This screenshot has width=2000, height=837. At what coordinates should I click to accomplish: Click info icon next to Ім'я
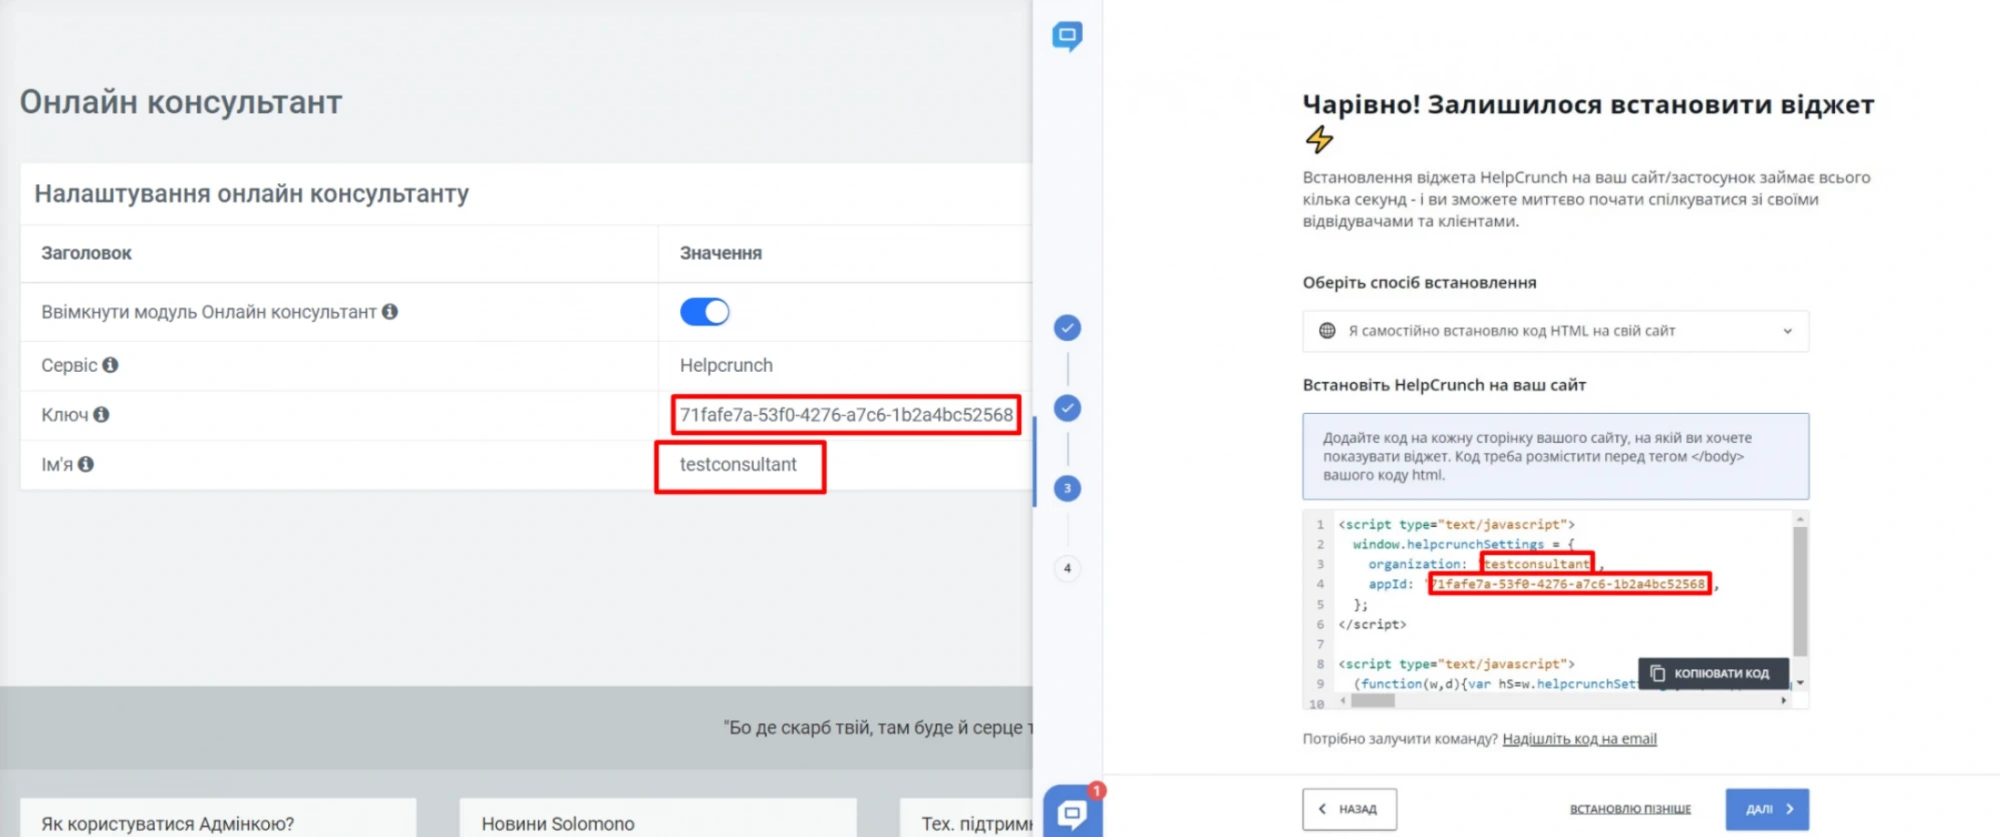click(x=86, y=464)
